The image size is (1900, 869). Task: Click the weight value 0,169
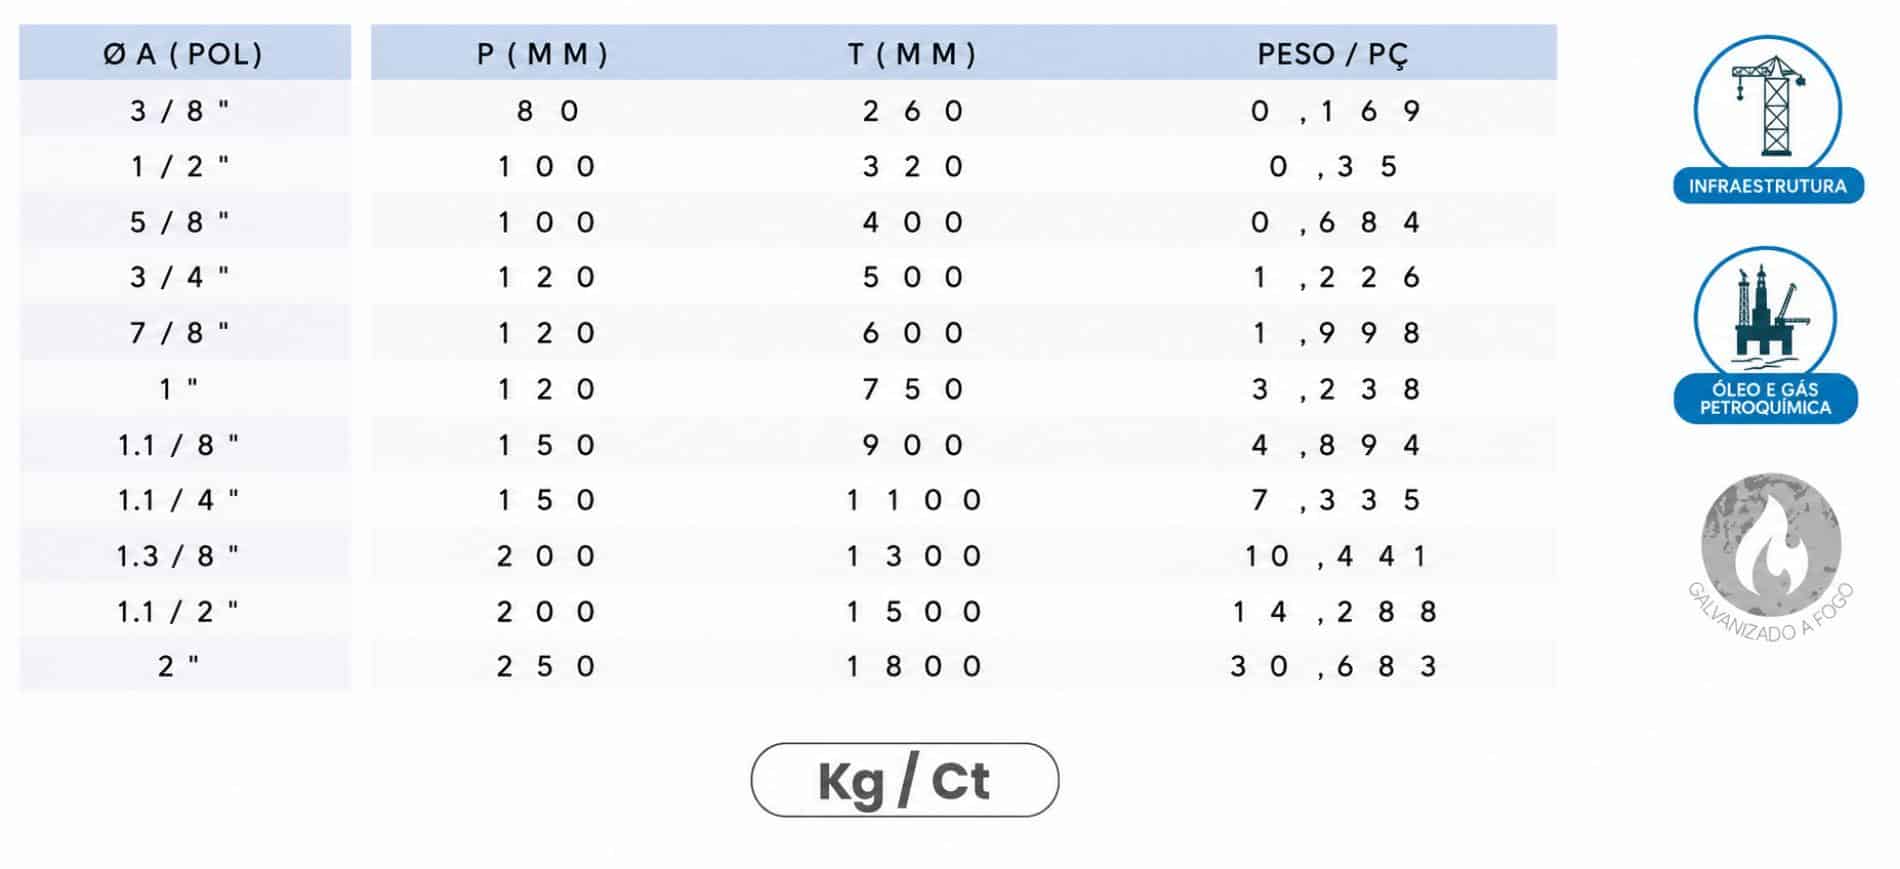tap(1335, 110)
